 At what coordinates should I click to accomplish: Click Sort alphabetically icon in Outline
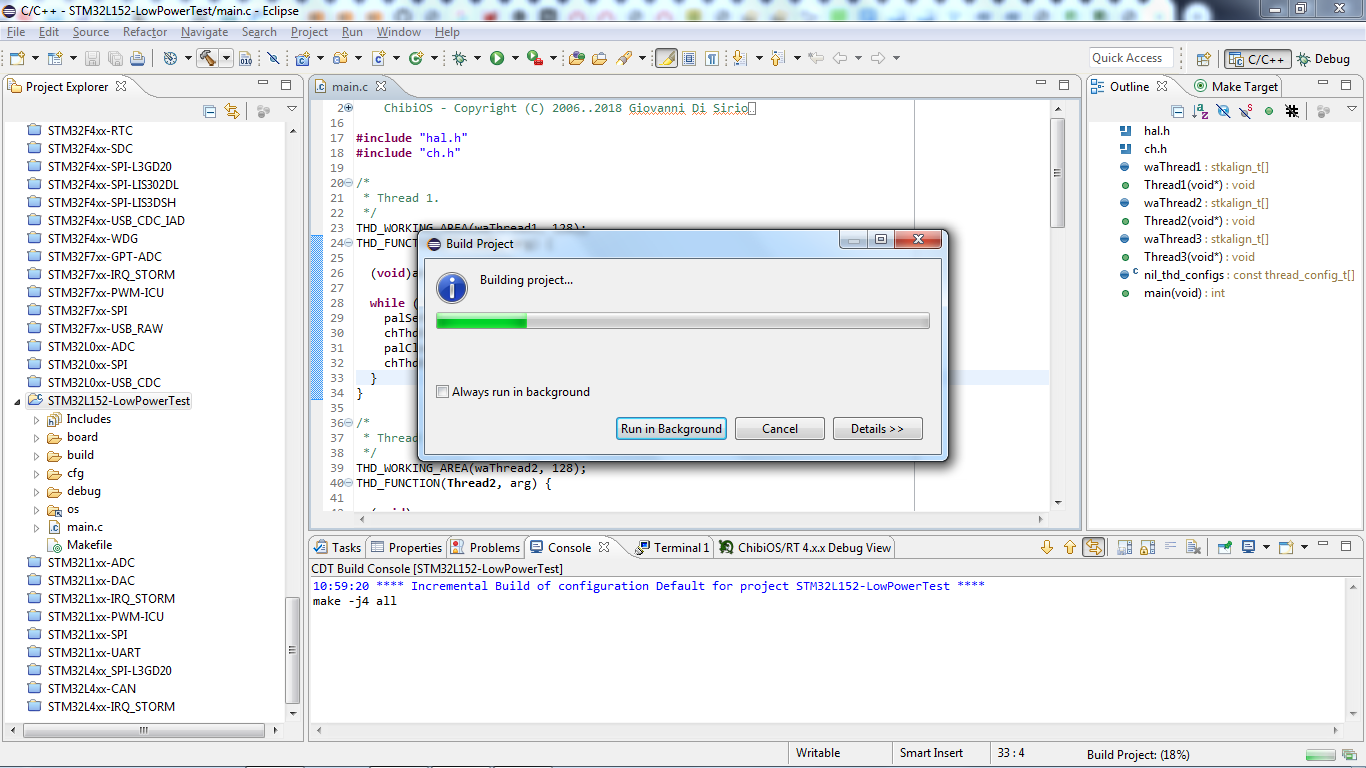point(1200,111)
